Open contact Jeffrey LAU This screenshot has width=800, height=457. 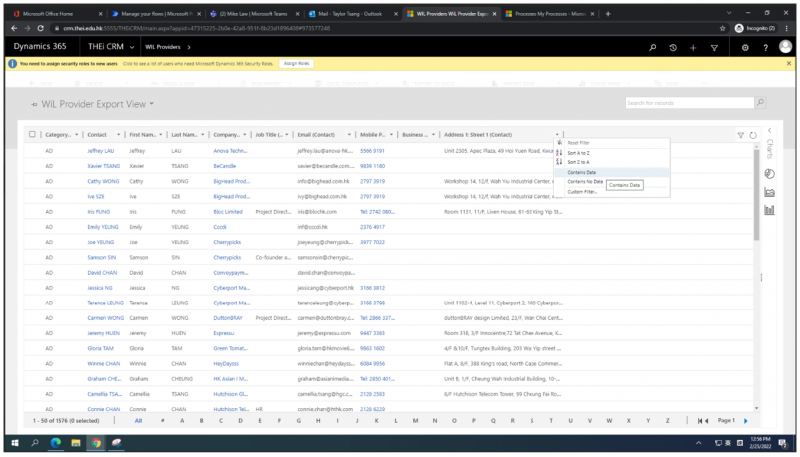(x=101, y=151)
